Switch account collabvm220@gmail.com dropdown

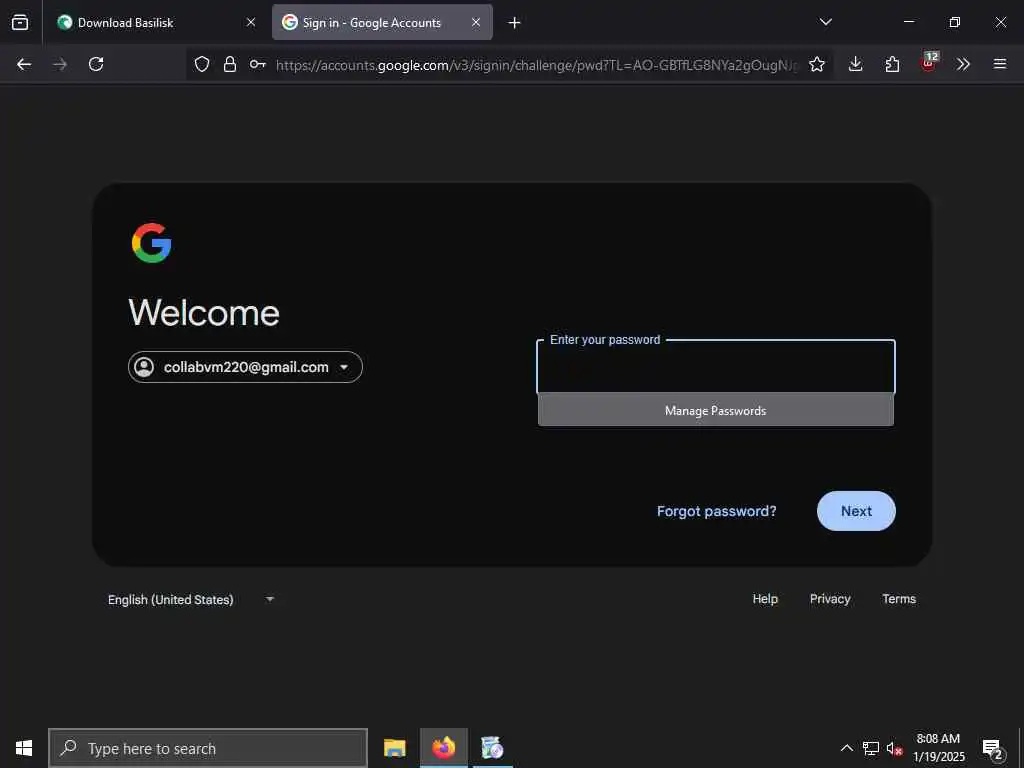pyautogui.click(x=245, y=367)
